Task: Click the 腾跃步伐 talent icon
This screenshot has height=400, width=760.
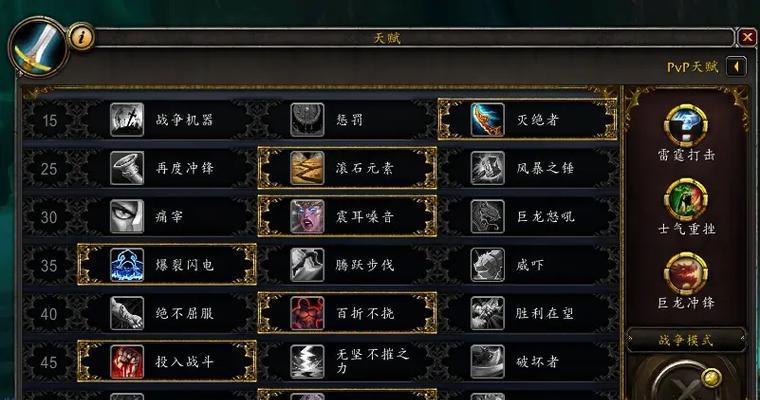Action: click(307, 265)
